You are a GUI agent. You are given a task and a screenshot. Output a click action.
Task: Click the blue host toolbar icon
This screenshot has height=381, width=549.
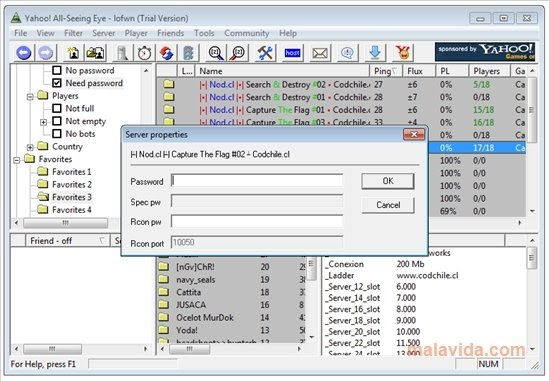tap(292, 53)
